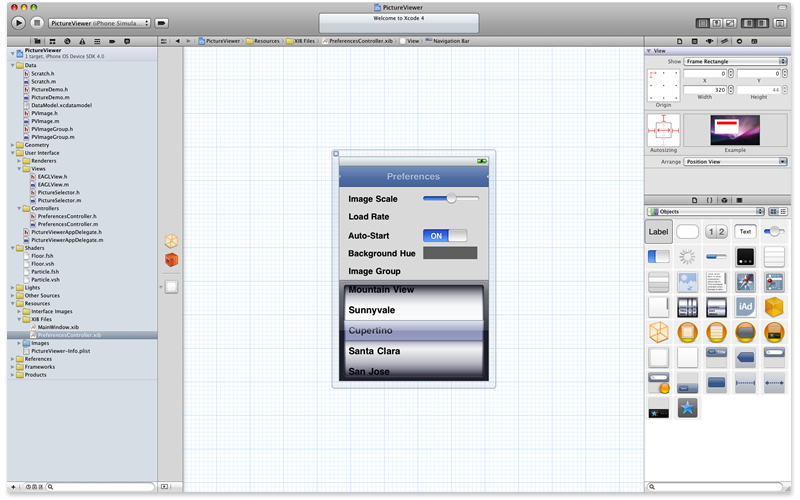Click the Preferences navigation bar title
800x500 pixels.
click(x=413, y=177)
